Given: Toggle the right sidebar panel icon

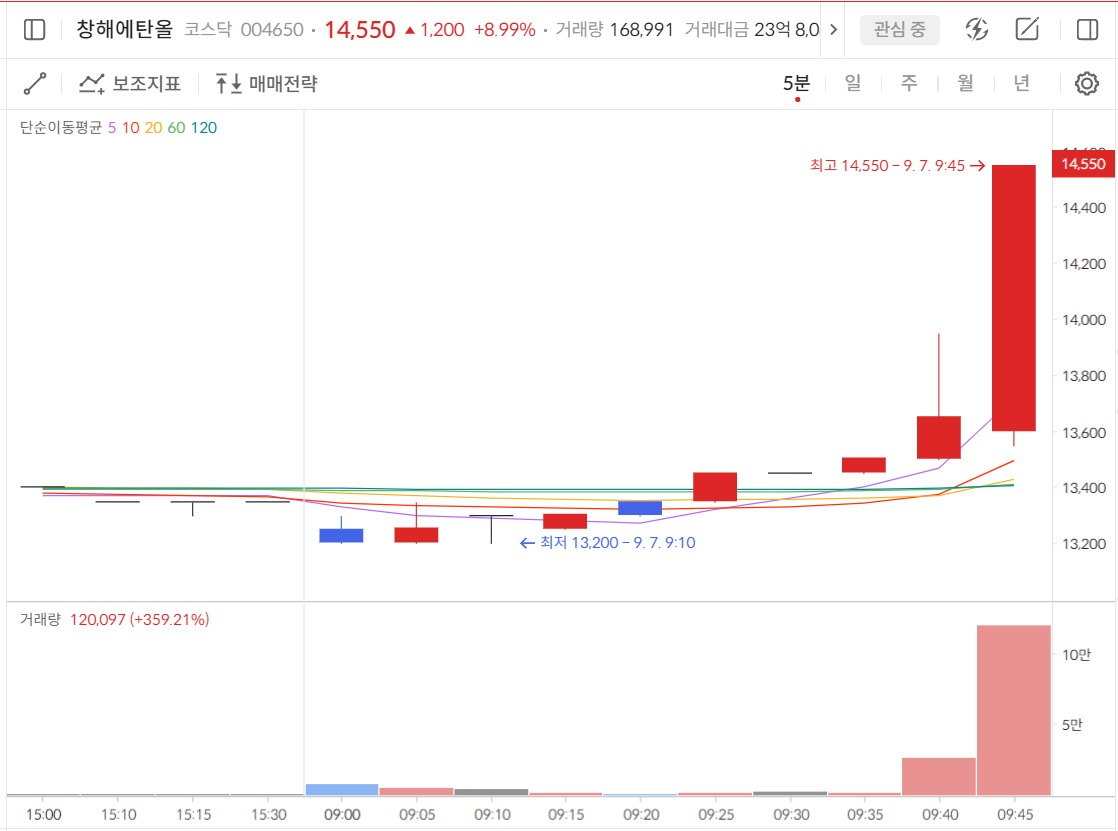Looking at the screenshot, I should [x=1087, y=29].
